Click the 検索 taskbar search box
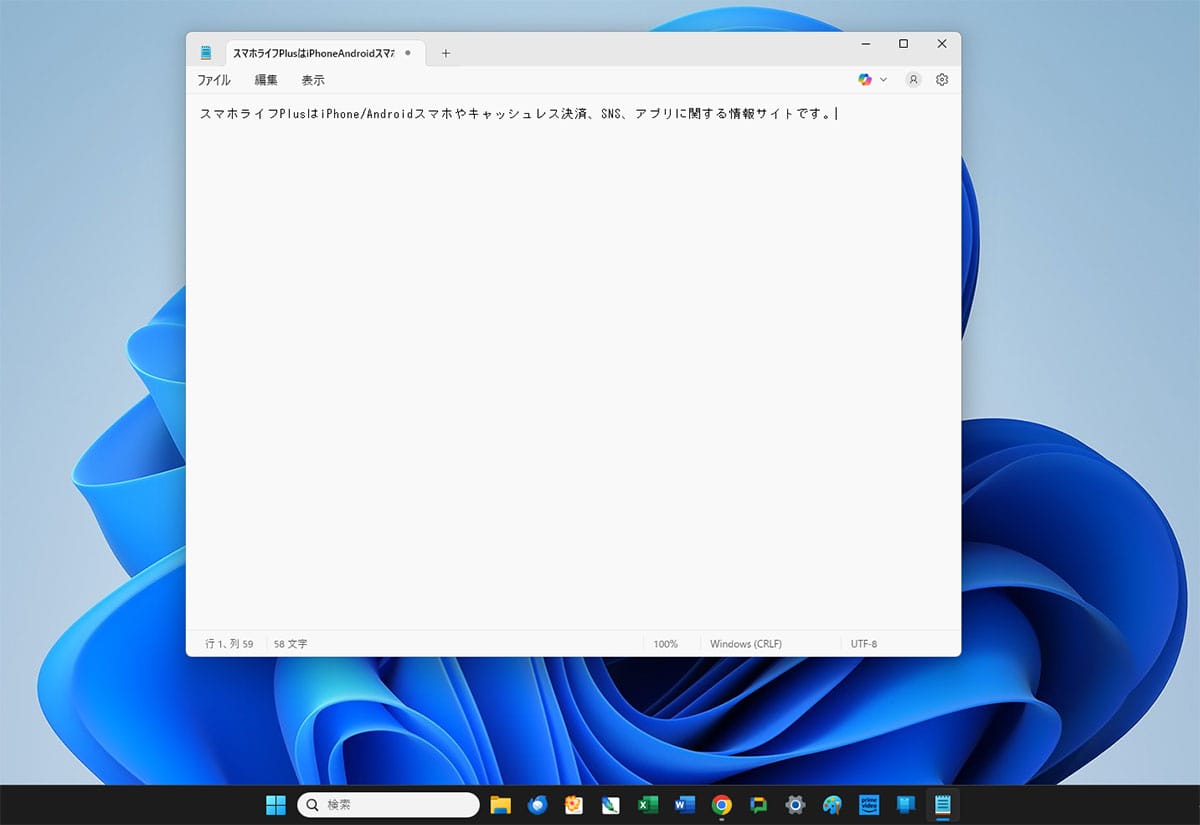The width and height of the screenshot is (1200, 825). [388, 805]
